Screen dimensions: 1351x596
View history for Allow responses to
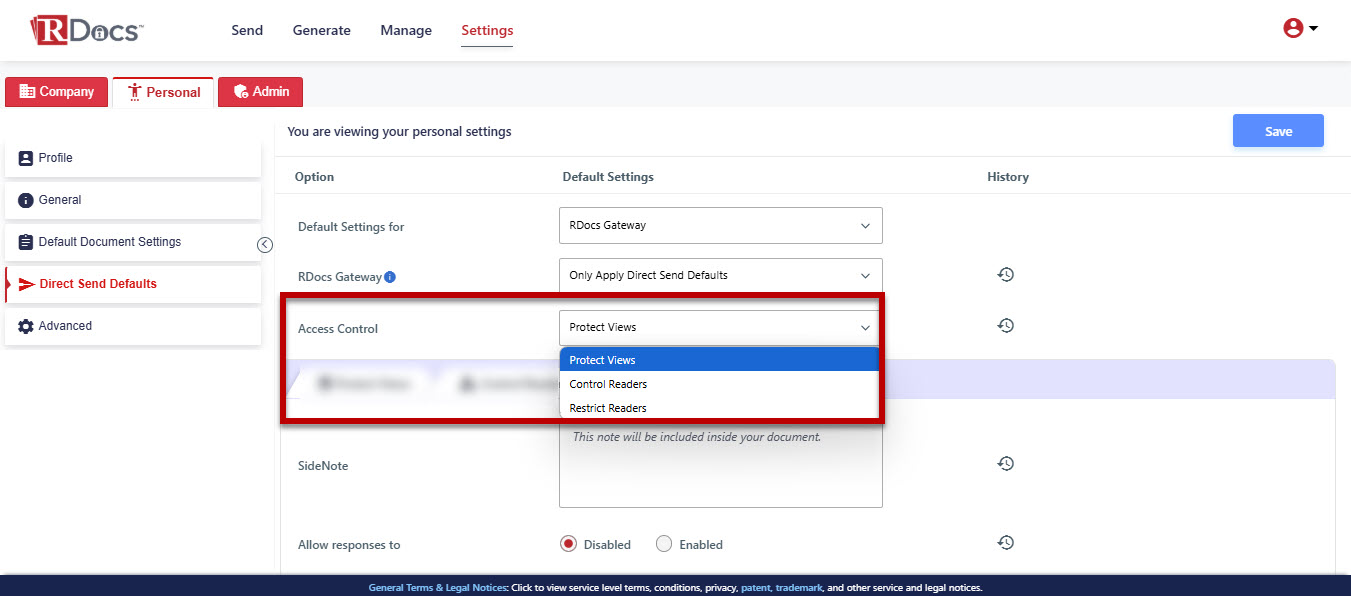1006,542
